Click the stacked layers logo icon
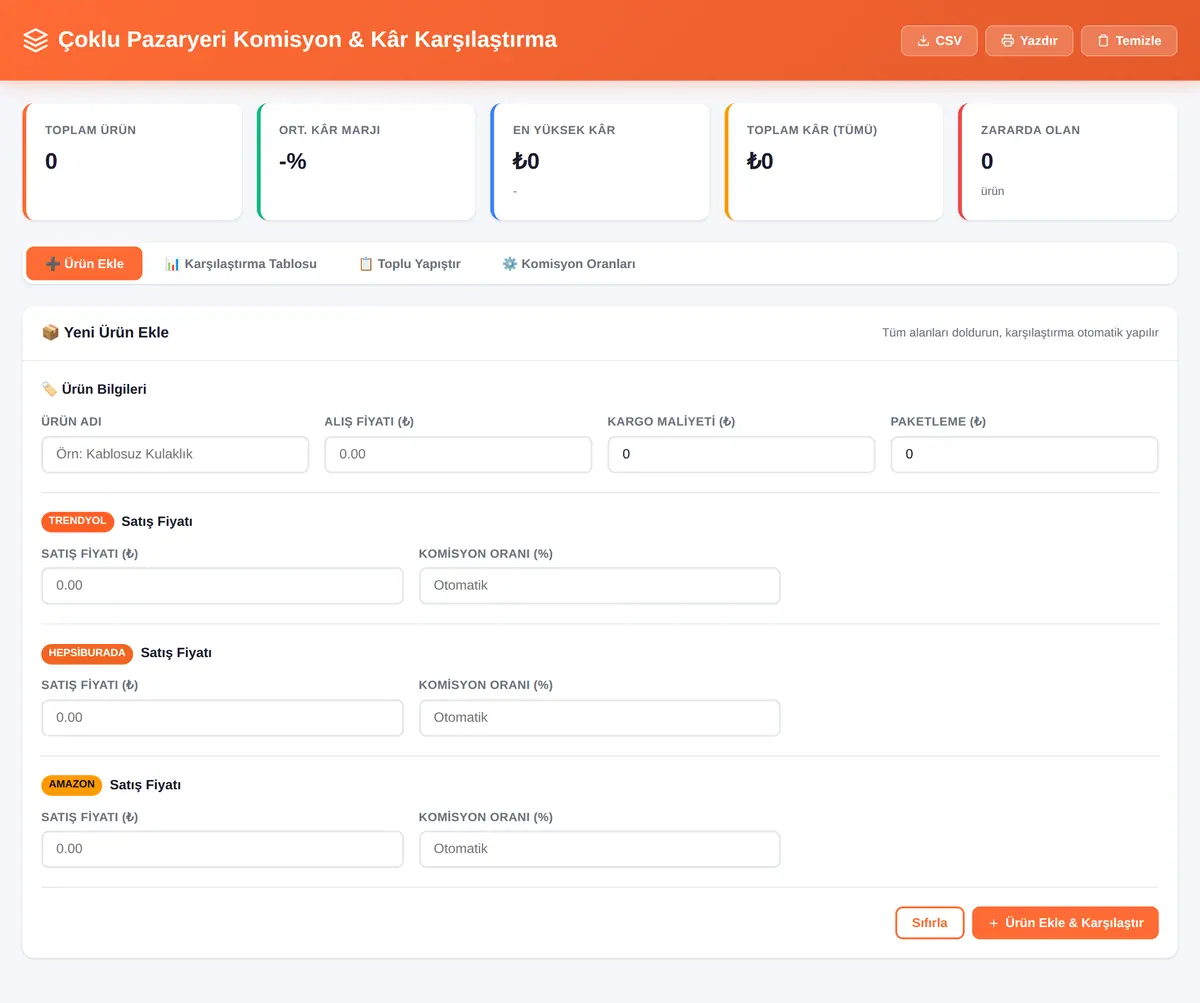The width and height of the screenshot is (1200, 1003). [x=36, y=40]
